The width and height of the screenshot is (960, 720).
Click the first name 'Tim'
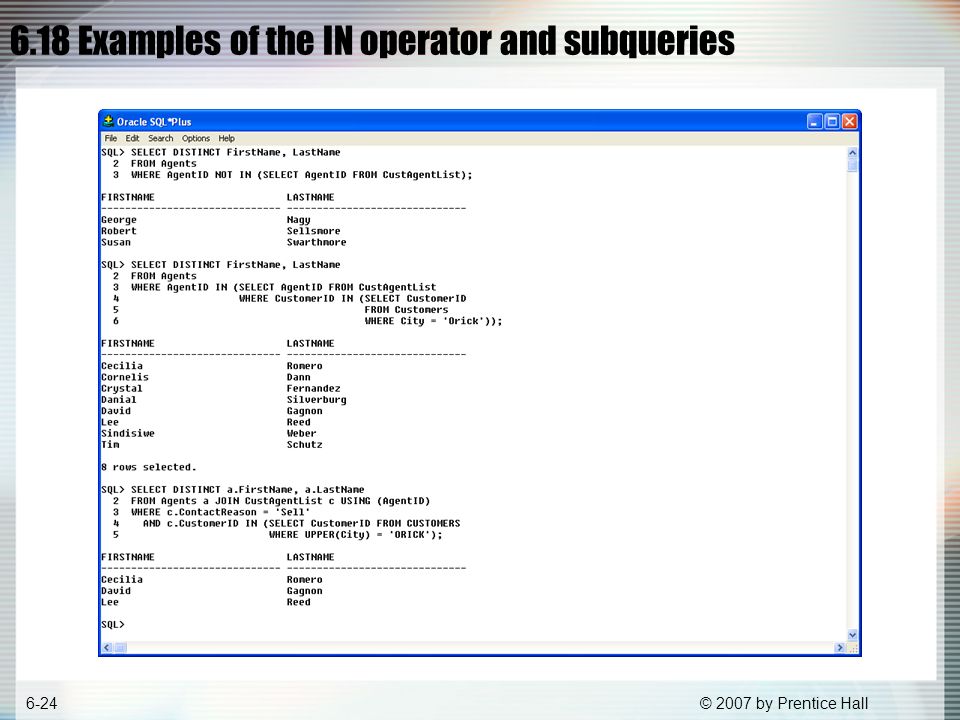tap(110, 444)
